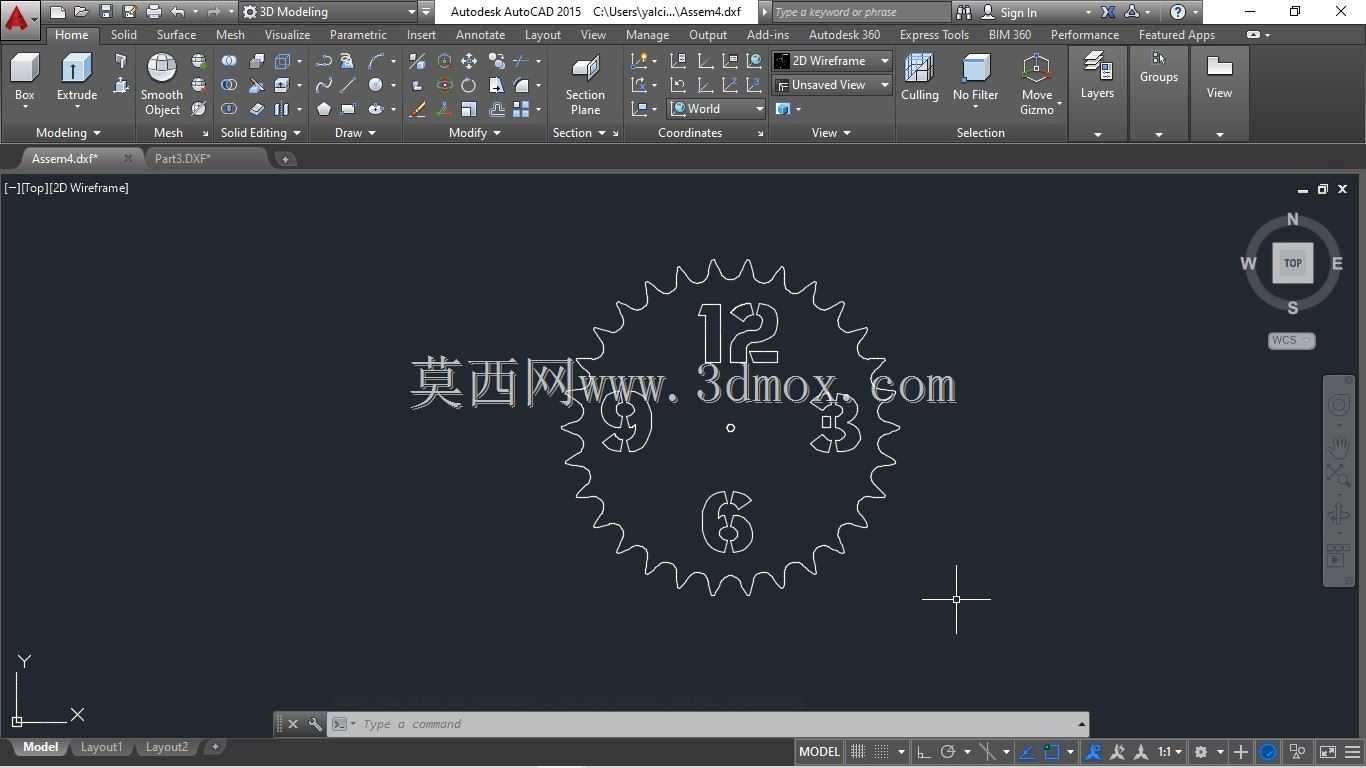Click the Undo arrow icon
The image size is (1366, 768).
click(177, 12)
